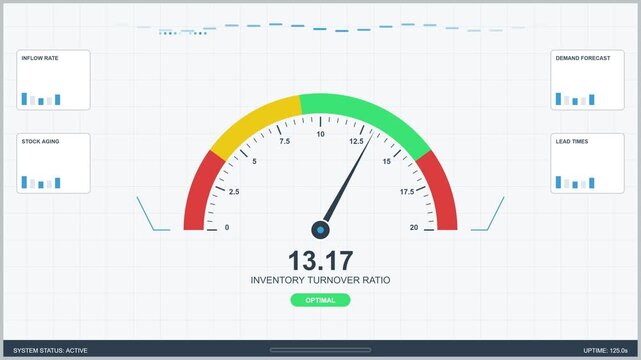Open the Demand Forecast card
The width and height of the screenshot is (641, 360).
click(587, 80)
